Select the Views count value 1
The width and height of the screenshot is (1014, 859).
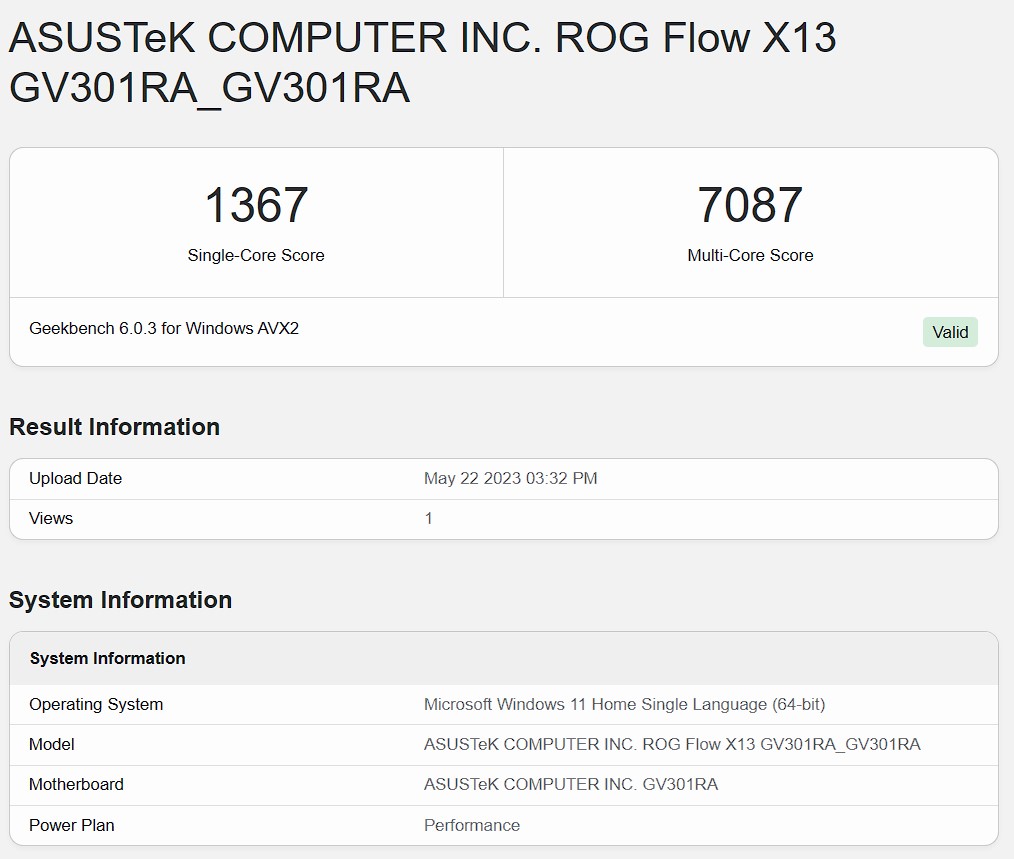[x=428, y=518]
